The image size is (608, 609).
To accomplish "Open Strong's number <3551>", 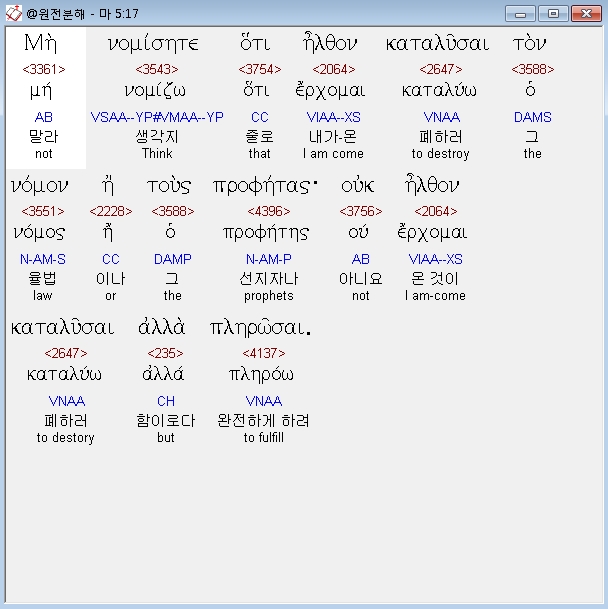I will [x=43, y=211].
